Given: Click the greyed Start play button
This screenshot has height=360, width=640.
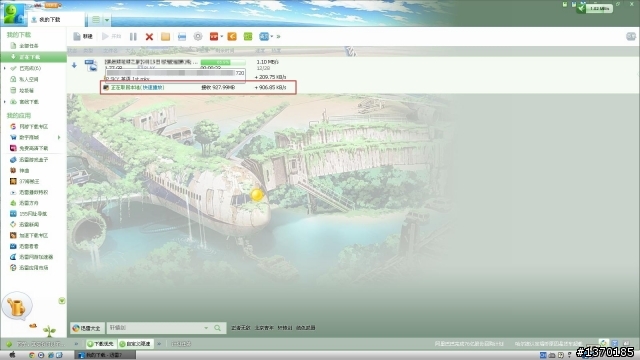Looking at the screenshot, I should coord(111,37).
